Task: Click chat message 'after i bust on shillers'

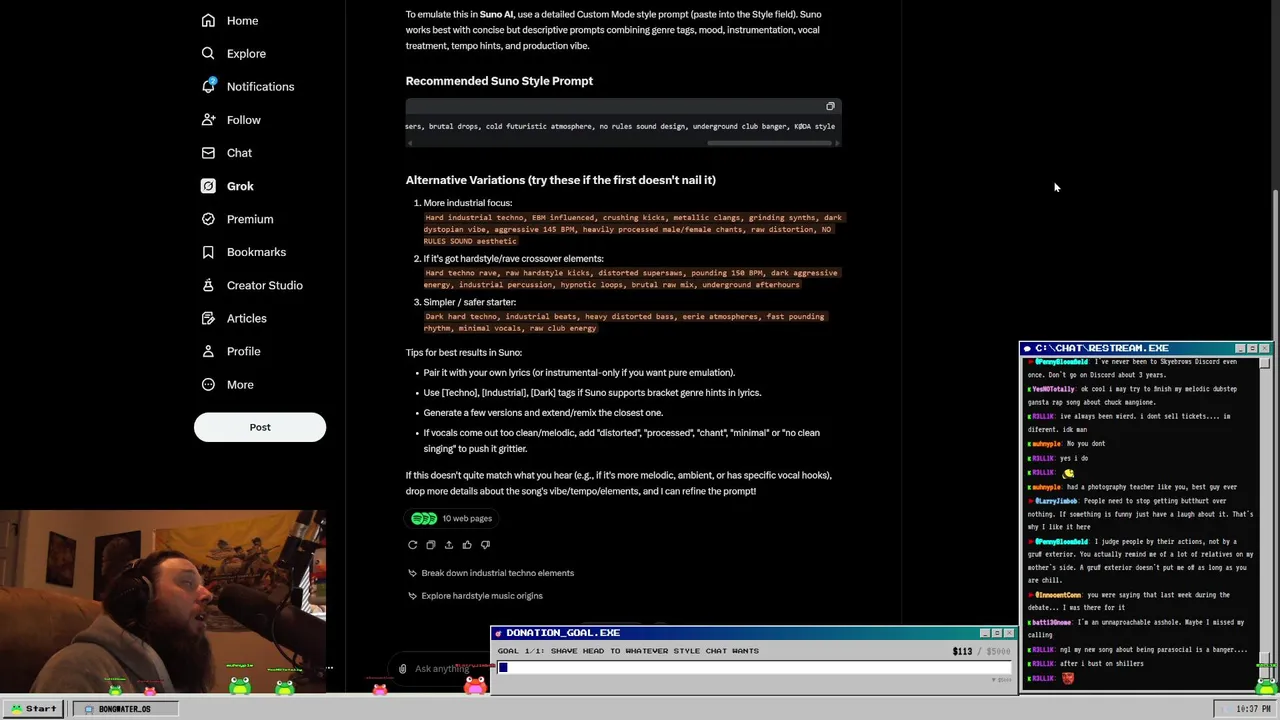Action: pyautogui.click(x=1100, y=664)
